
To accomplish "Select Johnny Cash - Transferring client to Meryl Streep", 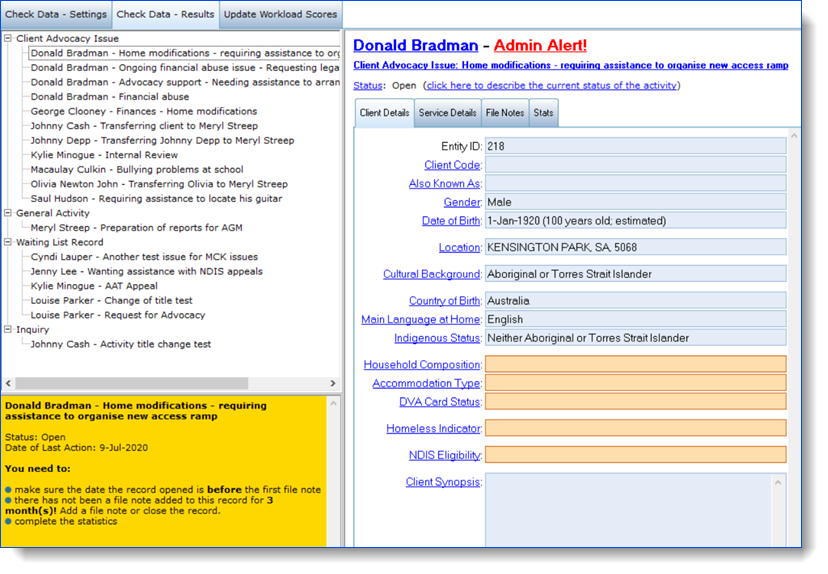I will click(144, 126).
